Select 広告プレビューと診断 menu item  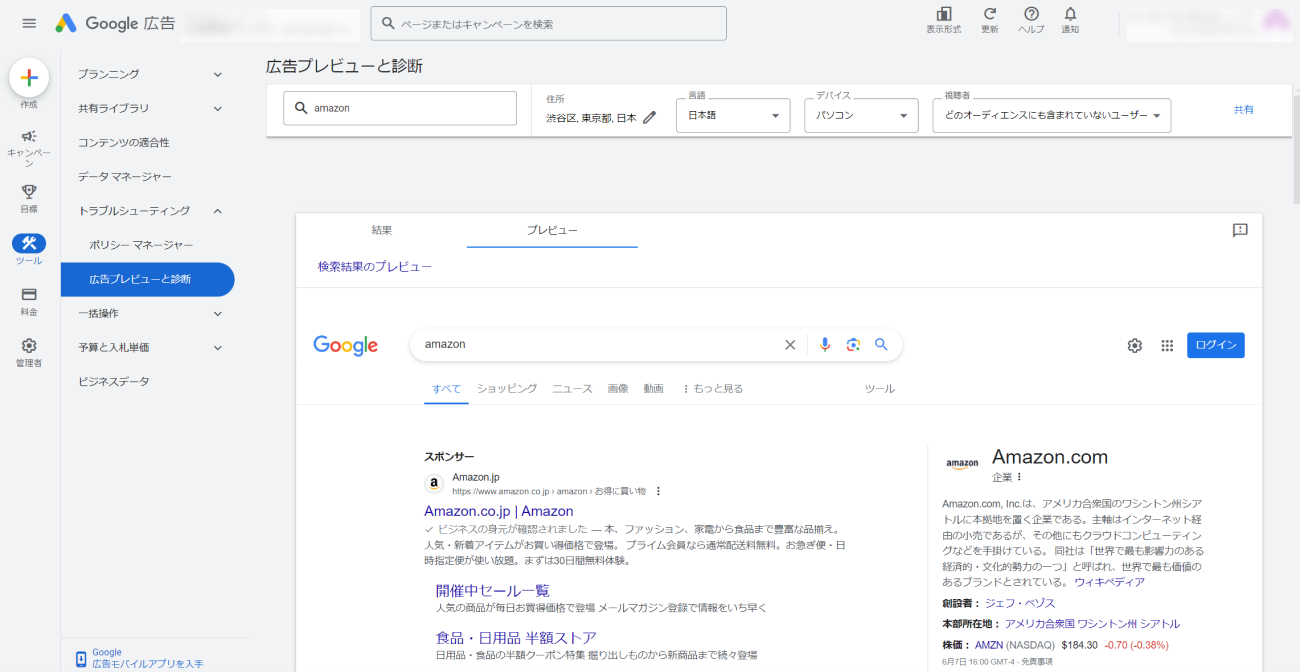pyautogui.click(x=148, y=279)
